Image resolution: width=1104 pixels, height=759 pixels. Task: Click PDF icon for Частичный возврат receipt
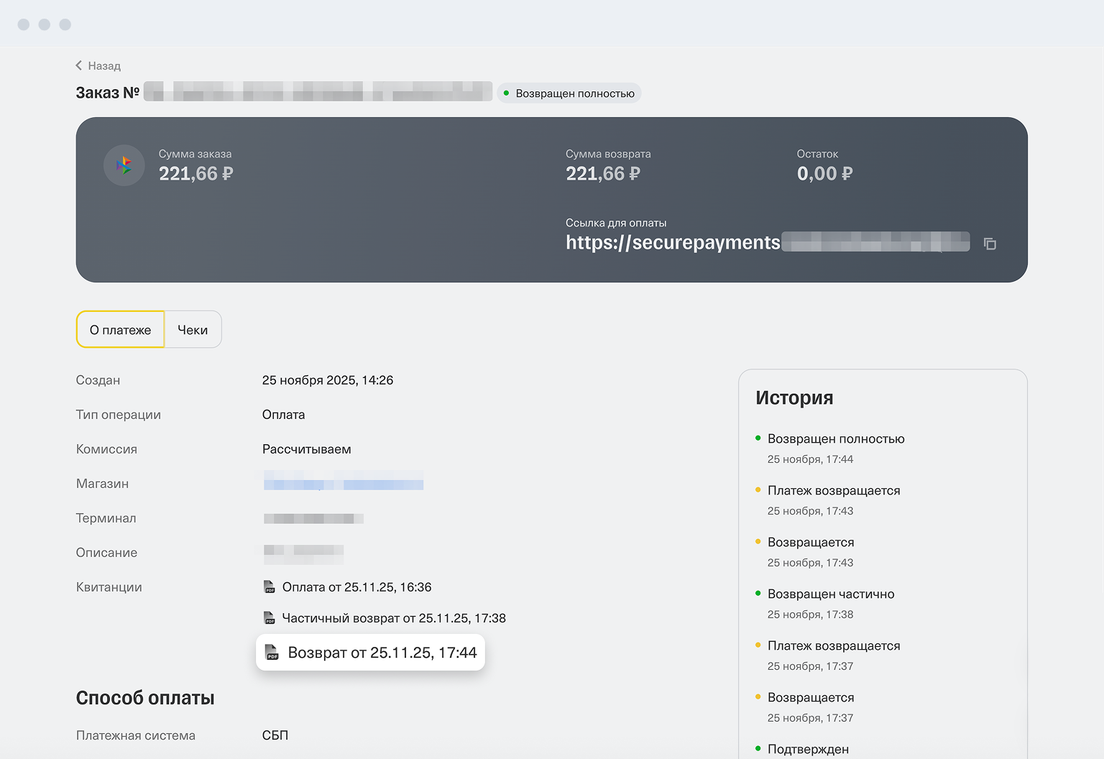pos(269,618)
